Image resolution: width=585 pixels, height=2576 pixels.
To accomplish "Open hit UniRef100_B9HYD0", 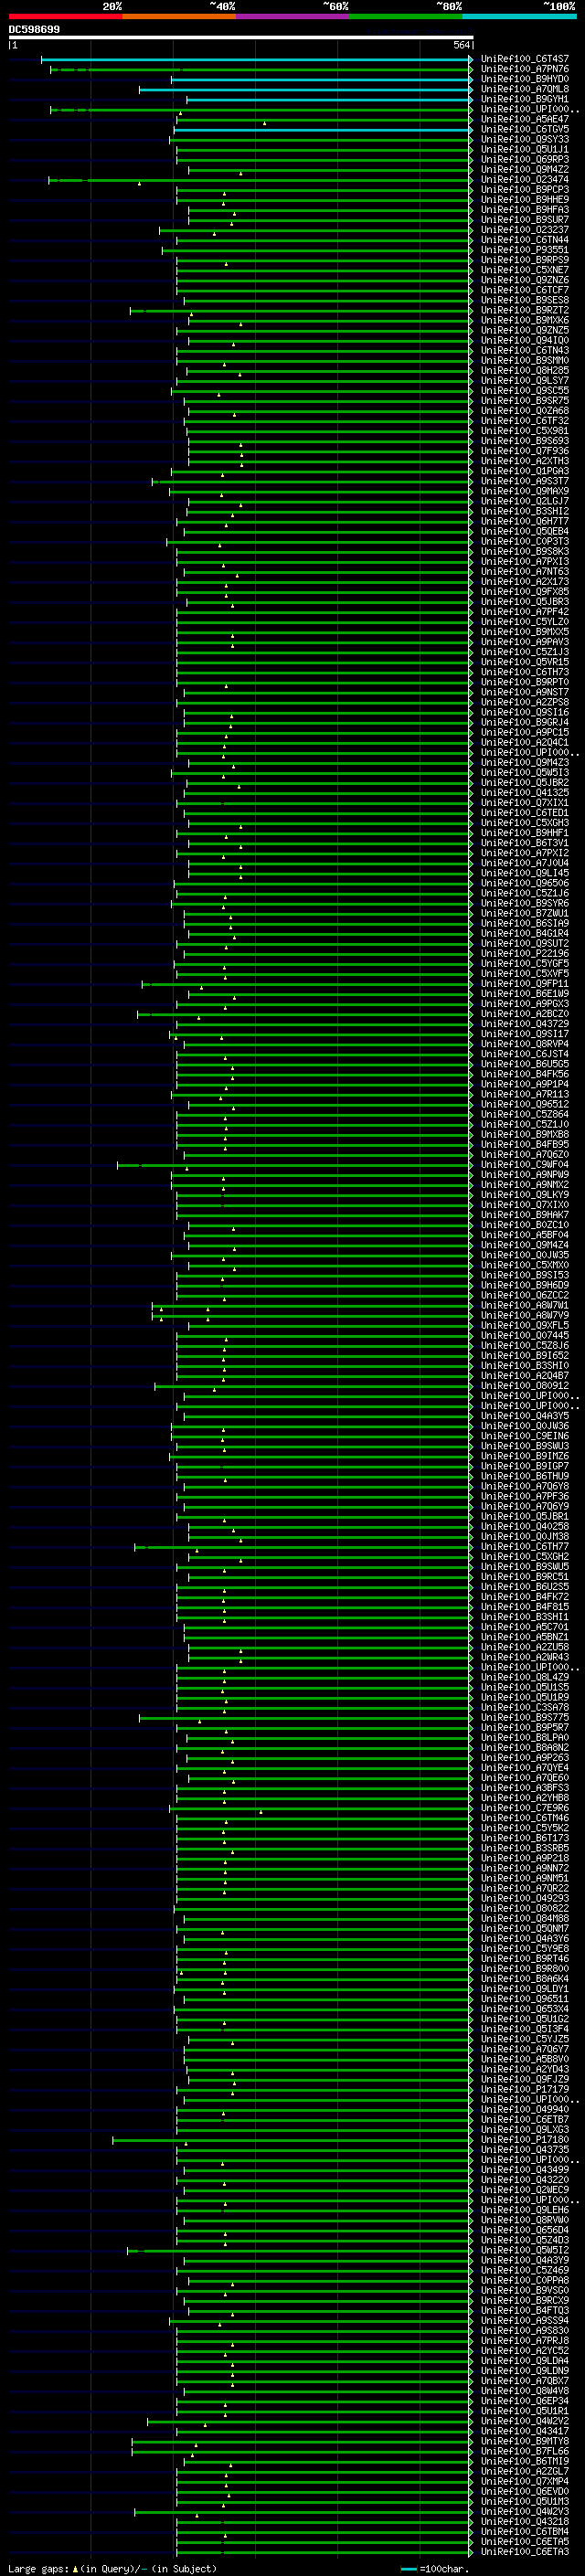I will 525,79.
